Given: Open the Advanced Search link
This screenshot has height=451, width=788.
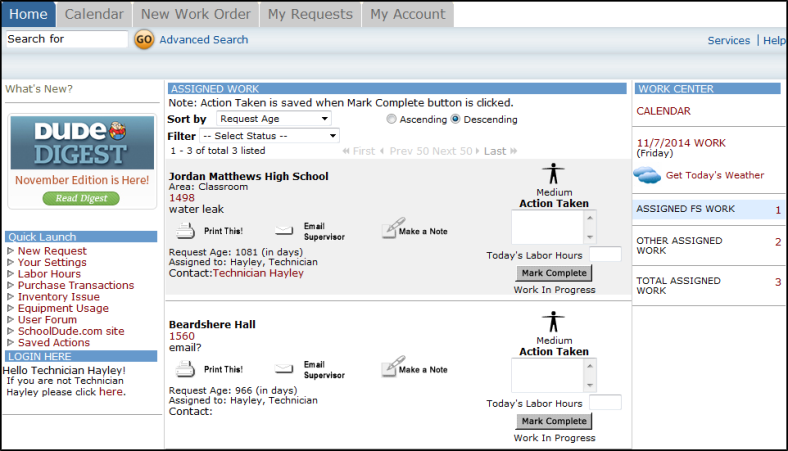Looking at the screenshot, I should click(x=203, y=40).
